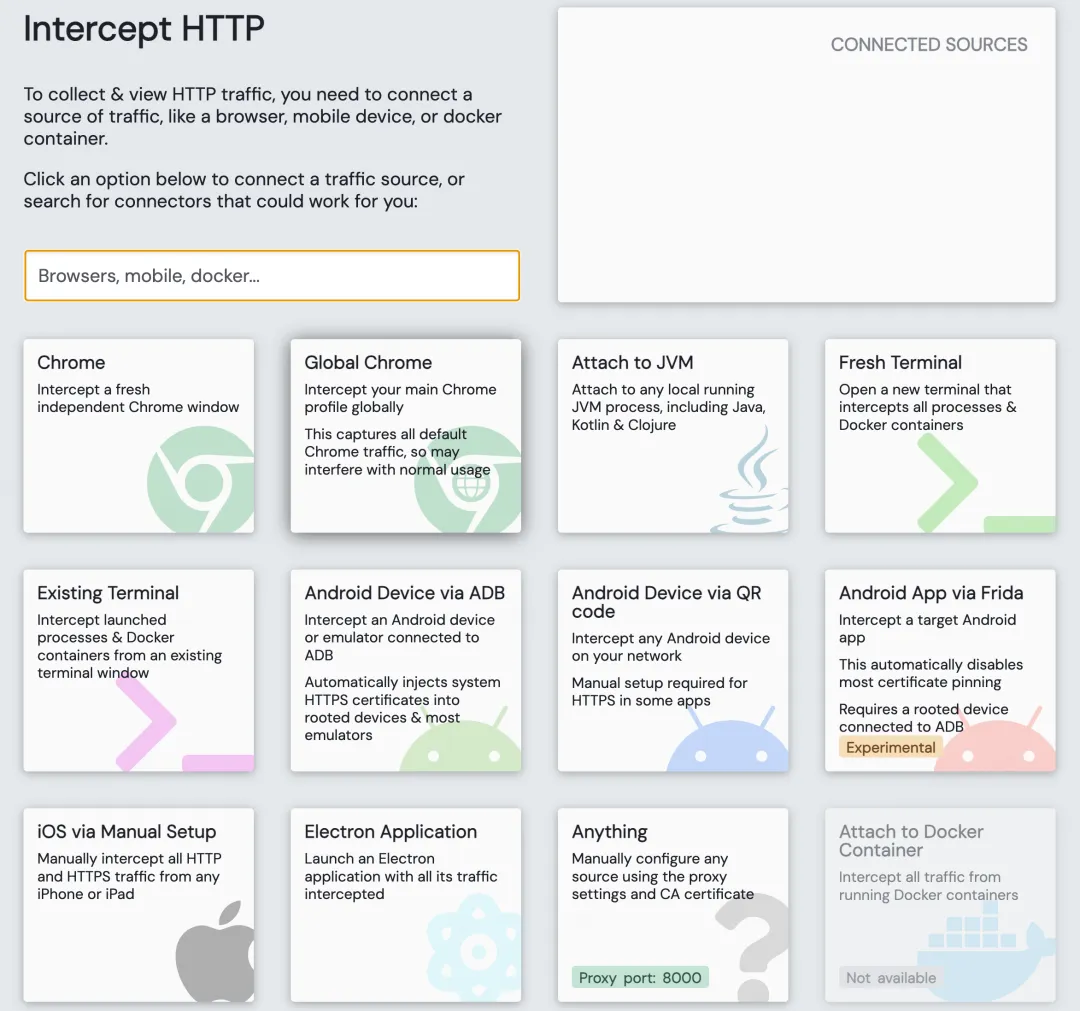This screenshot has width=1080, height=1011.
Task: Click the Chrome logo icon on Chrome card
Action: click(200, 487)
